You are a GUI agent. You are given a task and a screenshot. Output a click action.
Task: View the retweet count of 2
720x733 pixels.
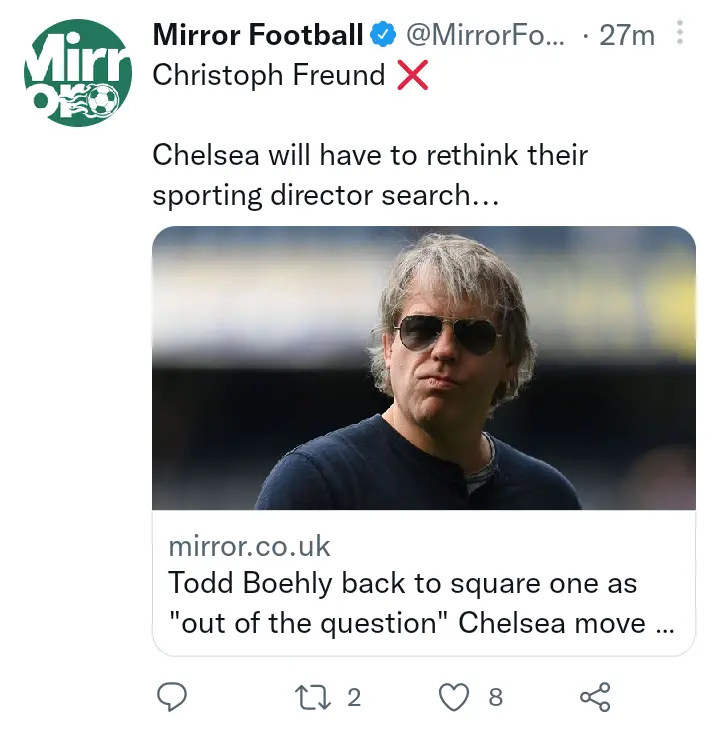[x=354, y=697]
